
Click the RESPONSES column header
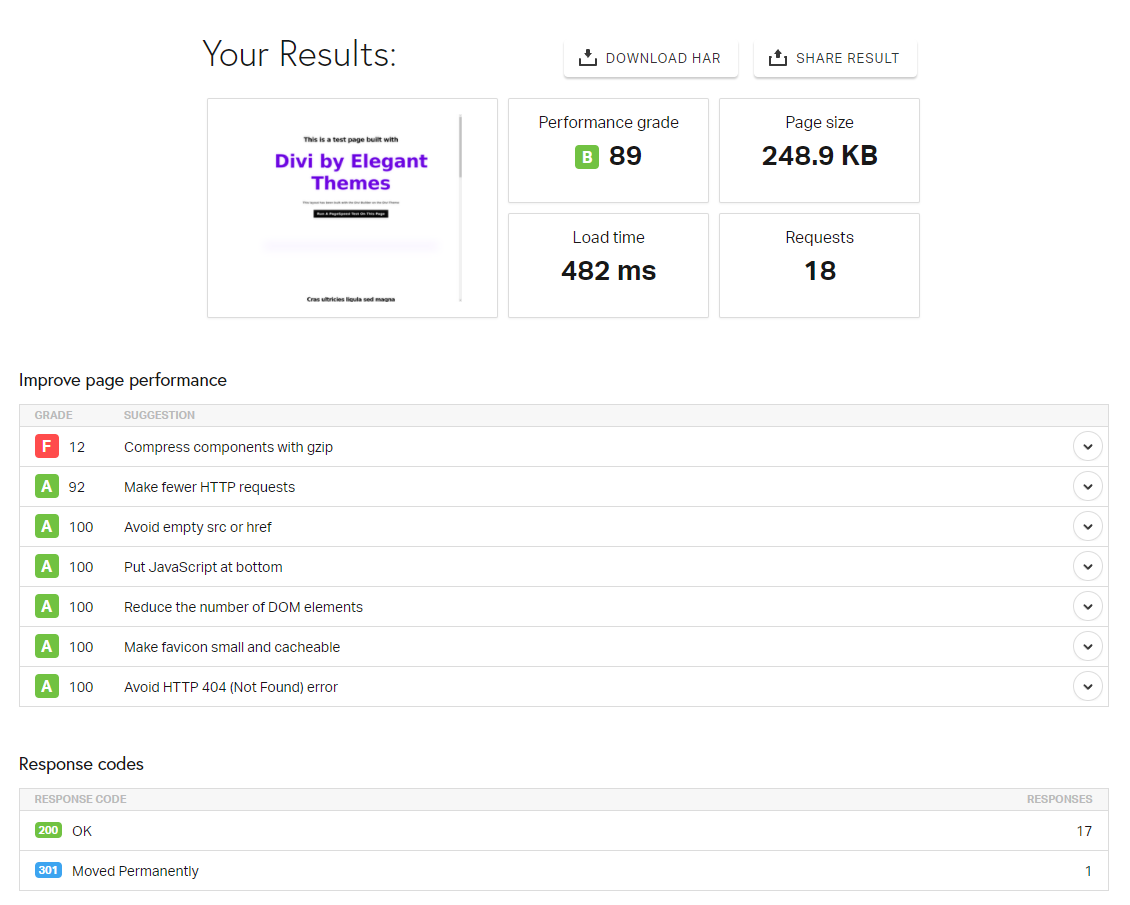pyautogui.click(x=1059, y=799)
